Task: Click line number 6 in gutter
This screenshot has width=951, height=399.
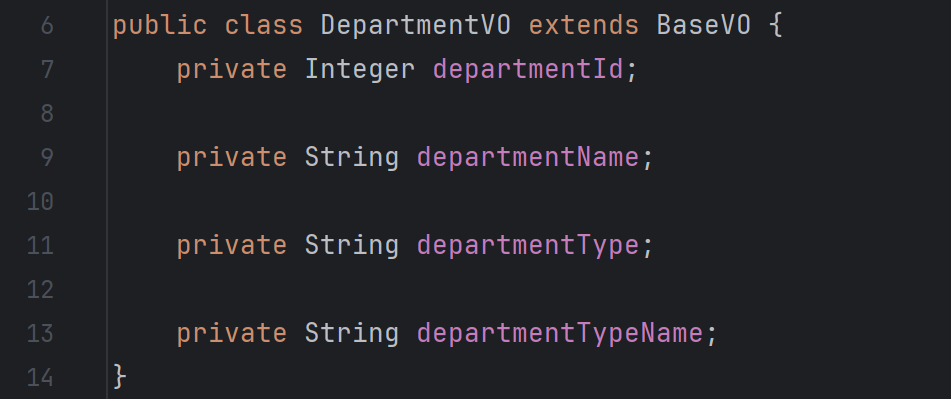Action: pos(46,25)
